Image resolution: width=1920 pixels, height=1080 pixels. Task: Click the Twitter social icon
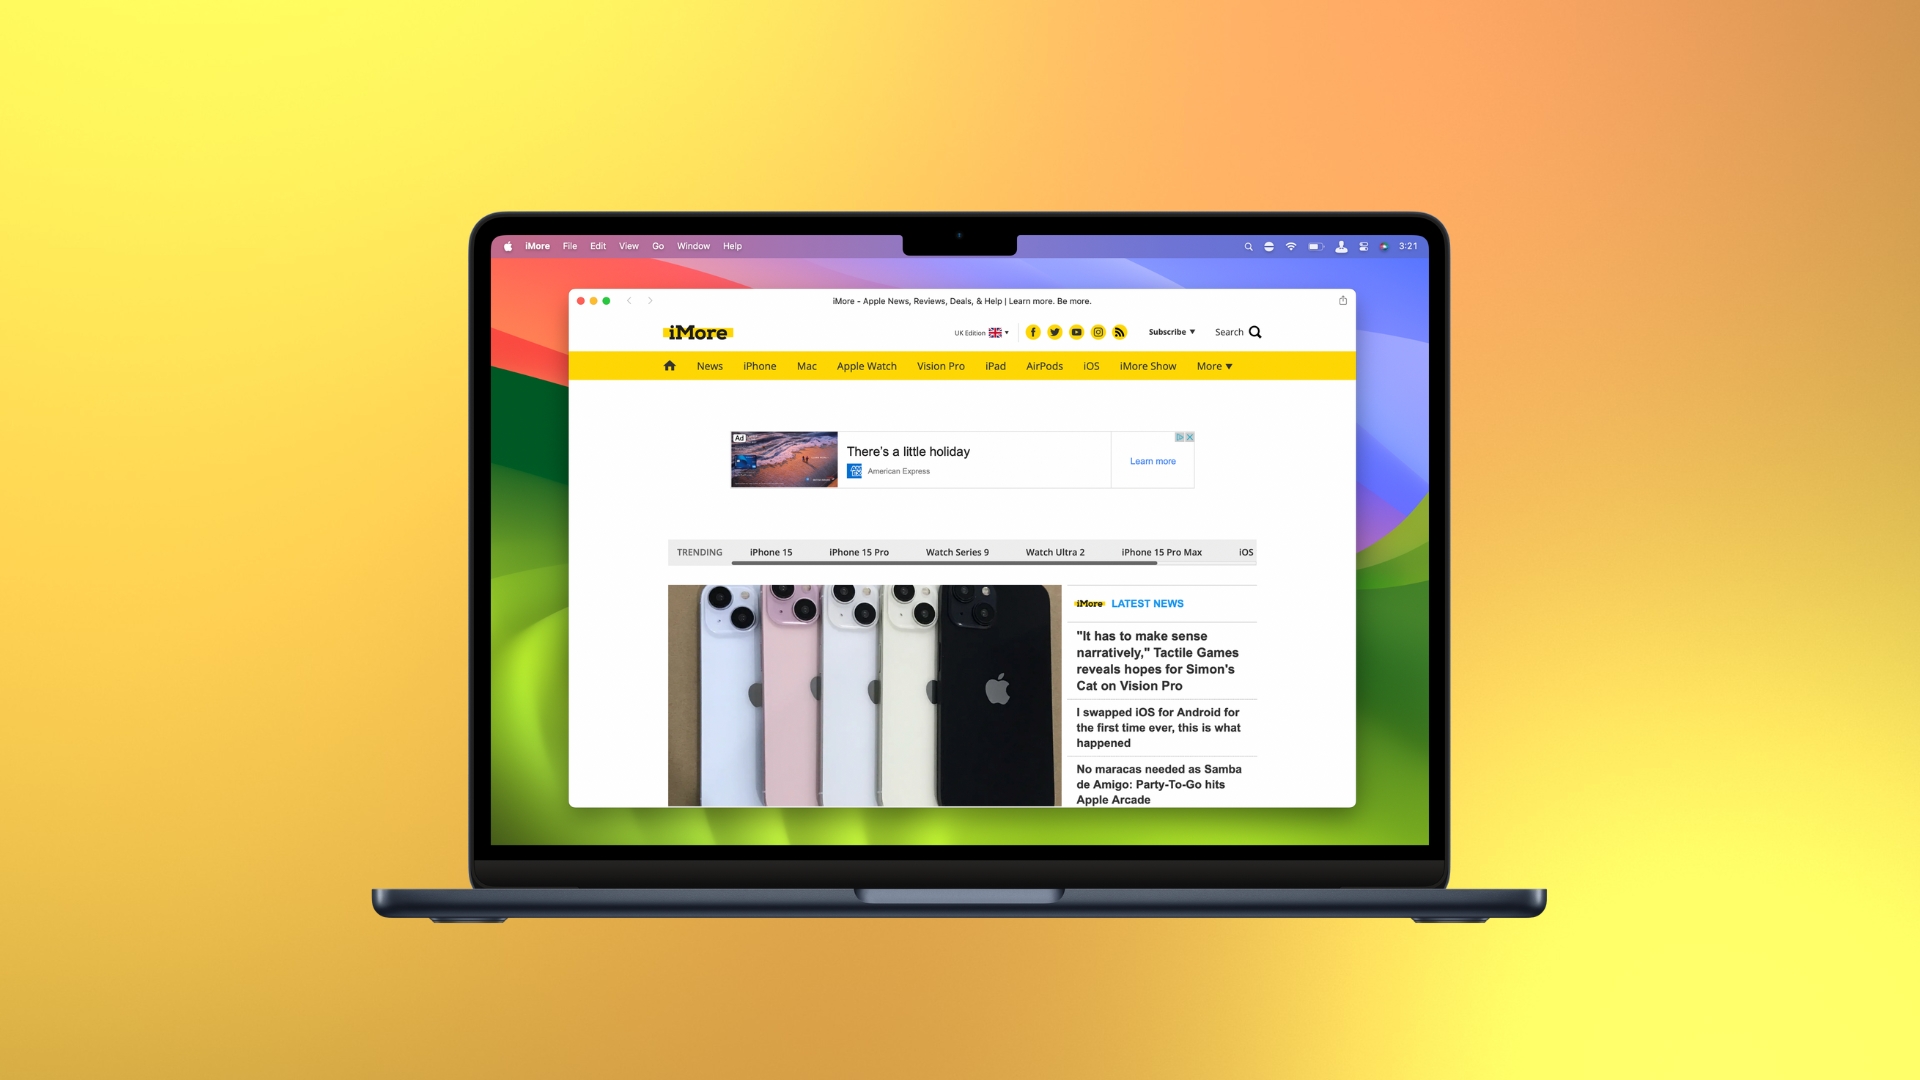coord(1055,331)
